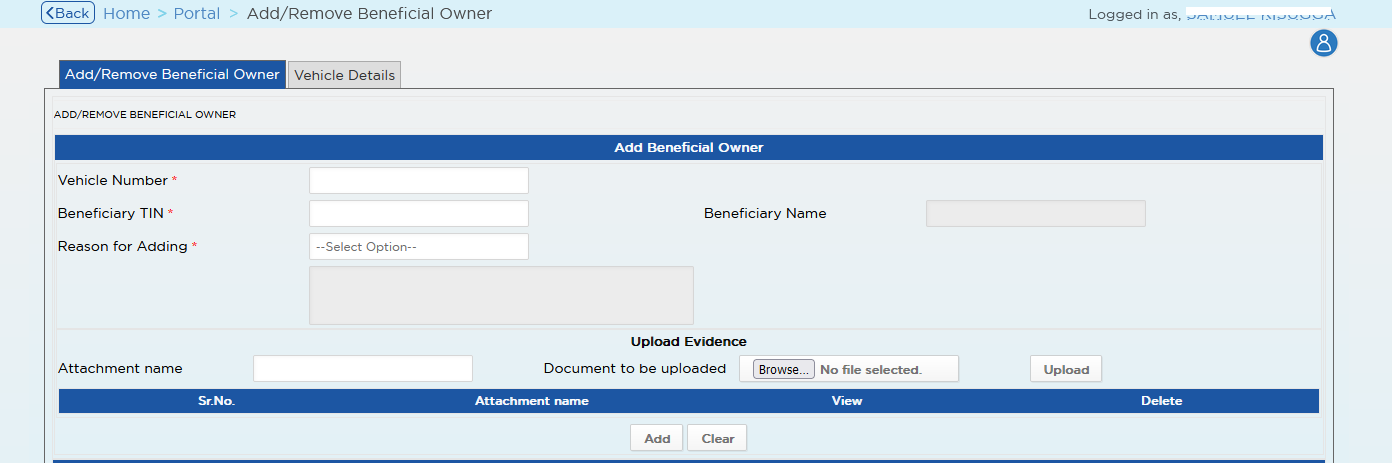1392x463 pixels.
Task: Browse for a document to upload
Action: click(785, 369)
